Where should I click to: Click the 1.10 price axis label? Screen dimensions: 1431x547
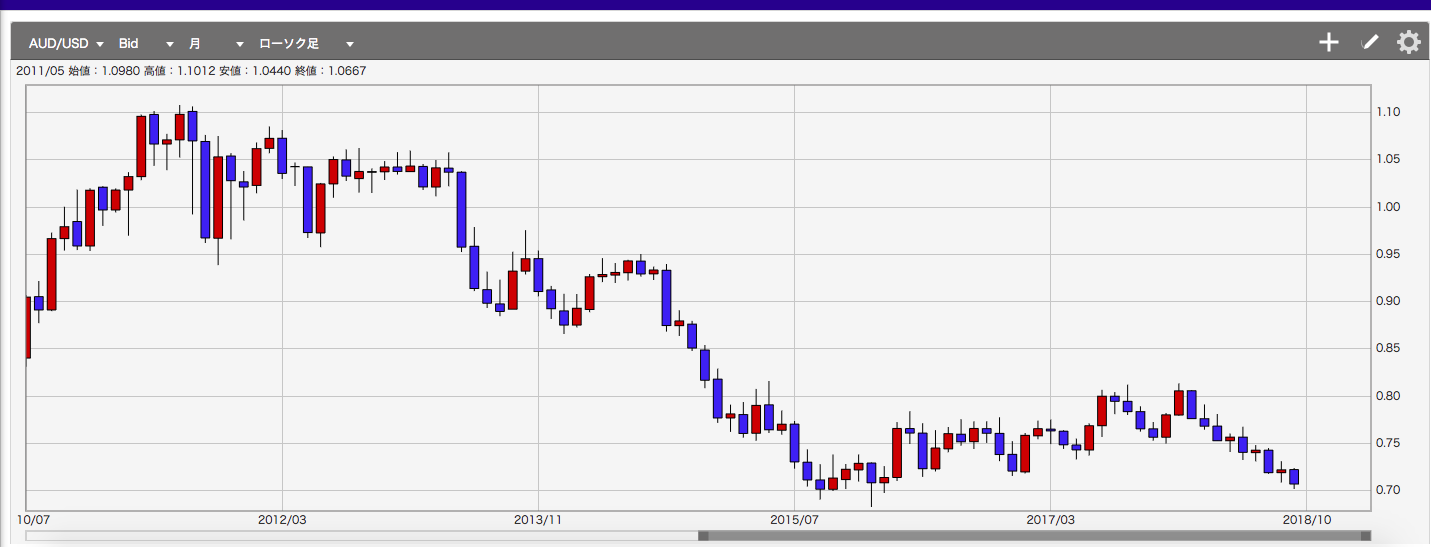(1388, 112)
